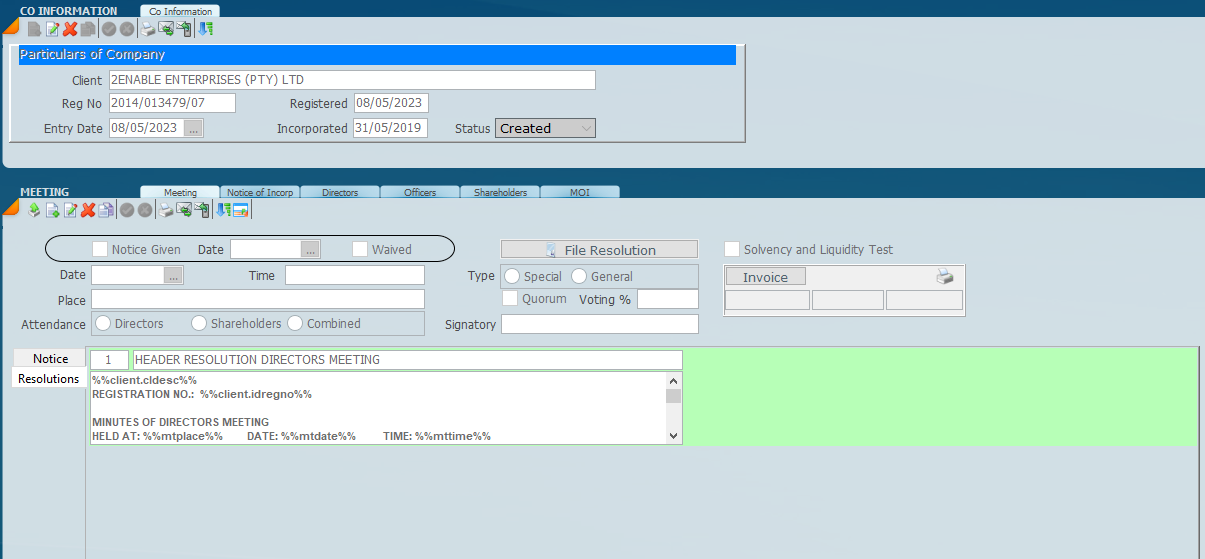
Task: Click the down arrow of resolution text scrollbar
Action: (673, 436)
